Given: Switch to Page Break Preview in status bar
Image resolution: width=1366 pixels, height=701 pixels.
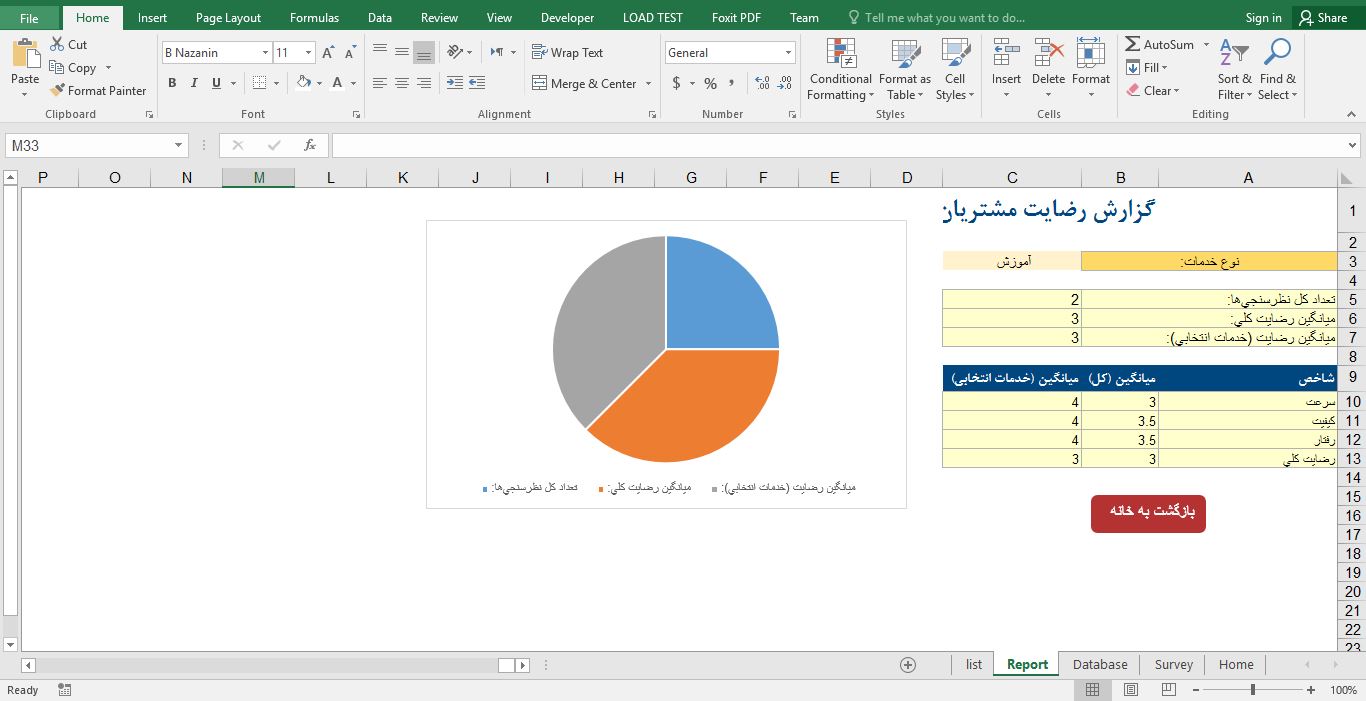Looking at the screenshot, I should click(1167, 690).
